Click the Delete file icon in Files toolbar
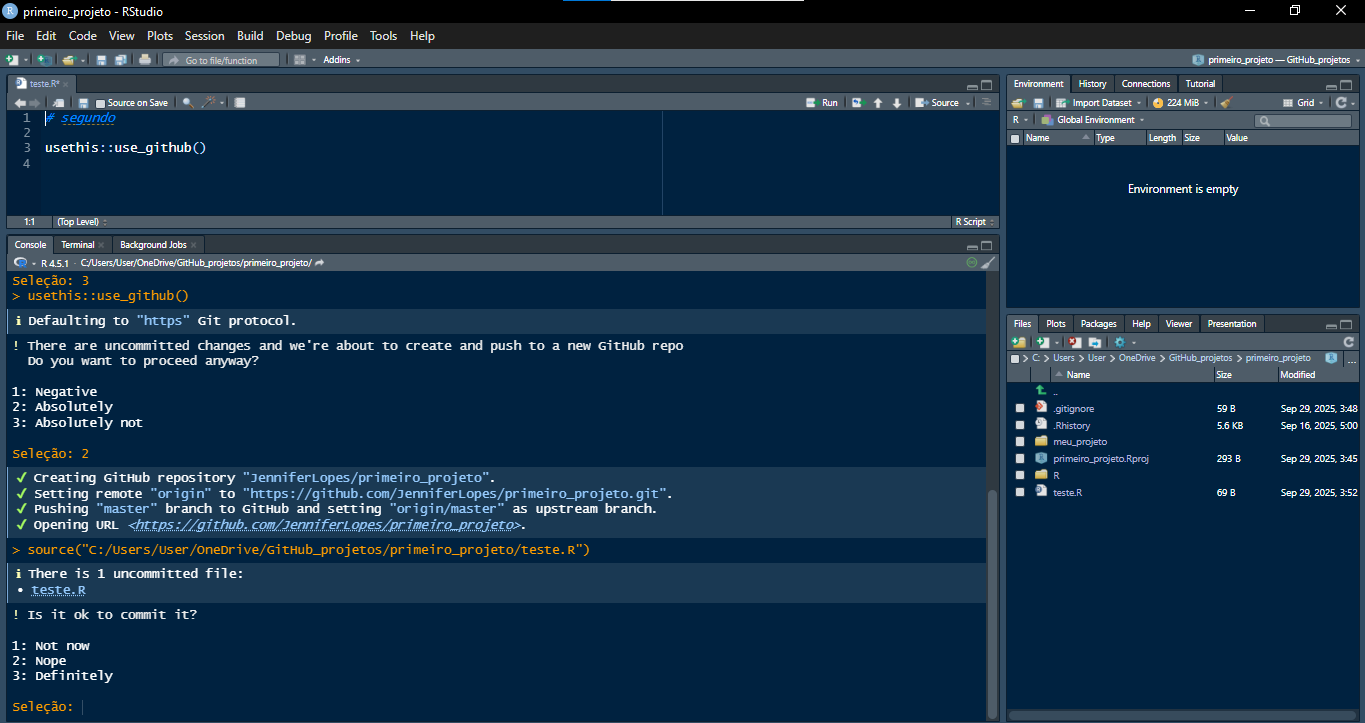The image size is (1365, 723). point(1074,342)
